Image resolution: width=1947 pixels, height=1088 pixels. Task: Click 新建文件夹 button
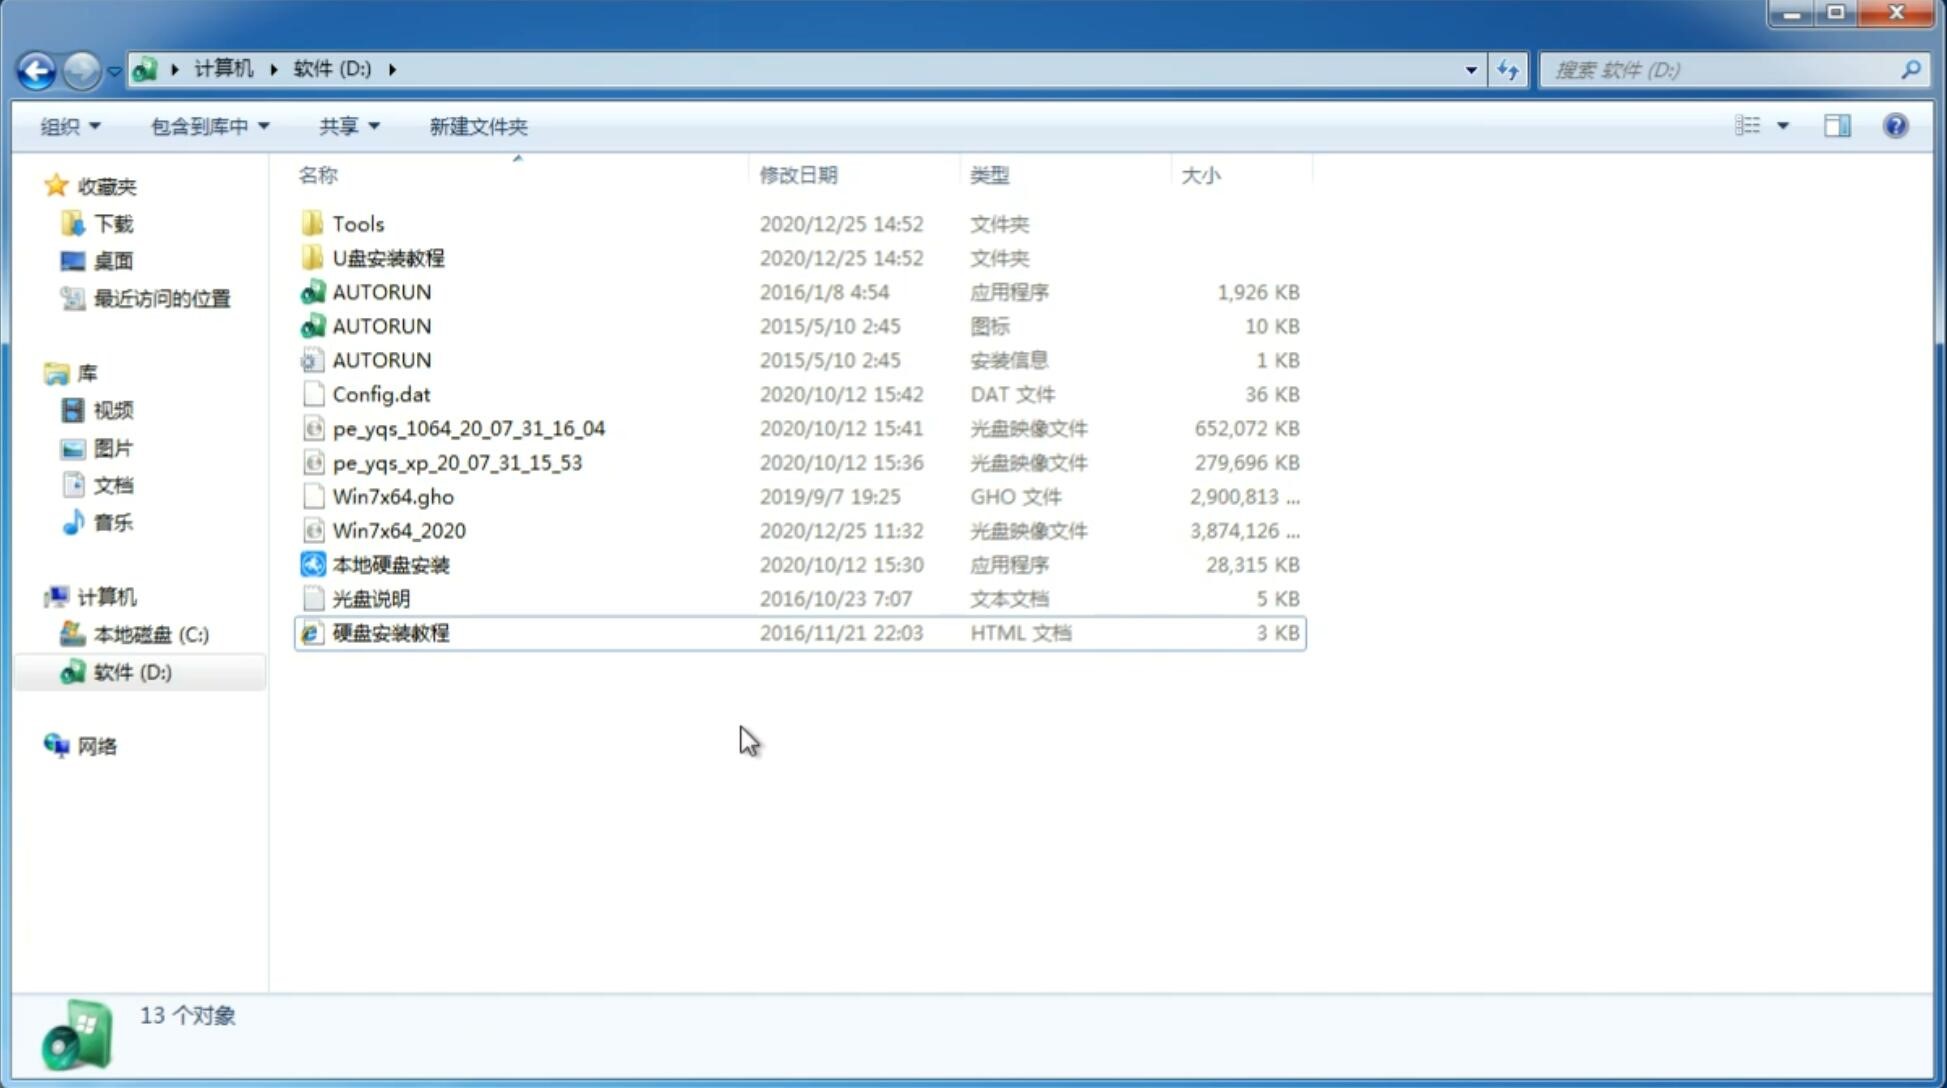(479, 126)
